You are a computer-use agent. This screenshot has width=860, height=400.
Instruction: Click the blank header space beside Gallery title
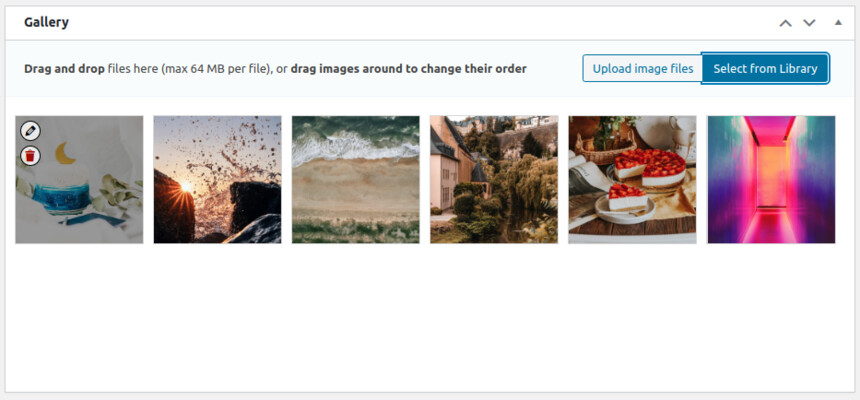(422, 23)
